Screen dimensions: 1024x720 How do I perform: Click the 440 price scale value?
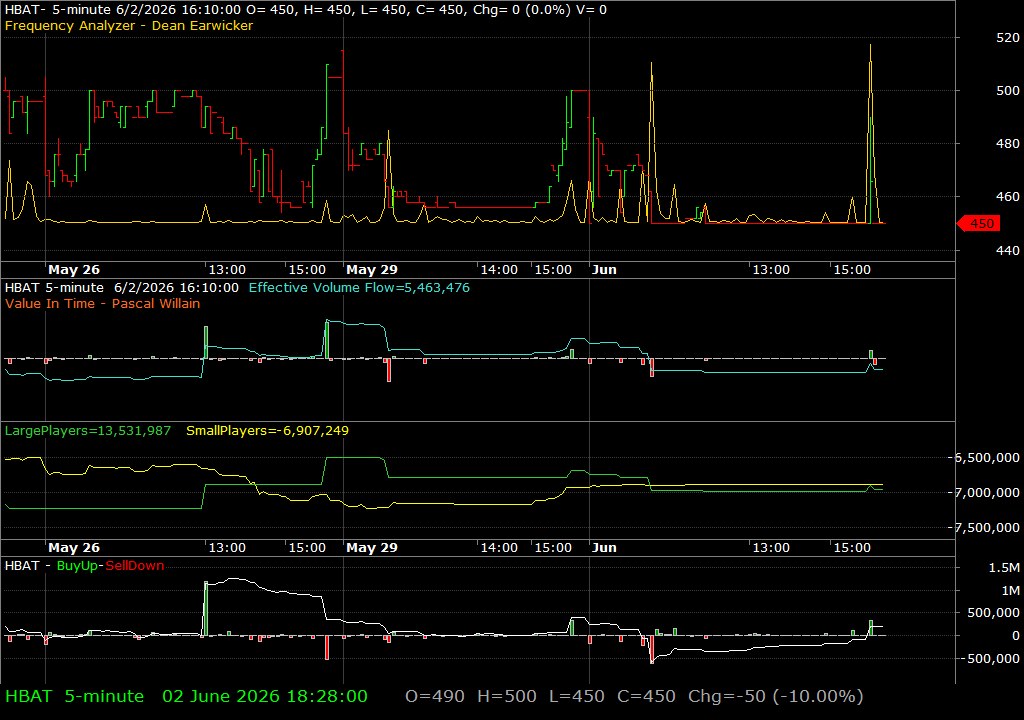click(1008, 250)
